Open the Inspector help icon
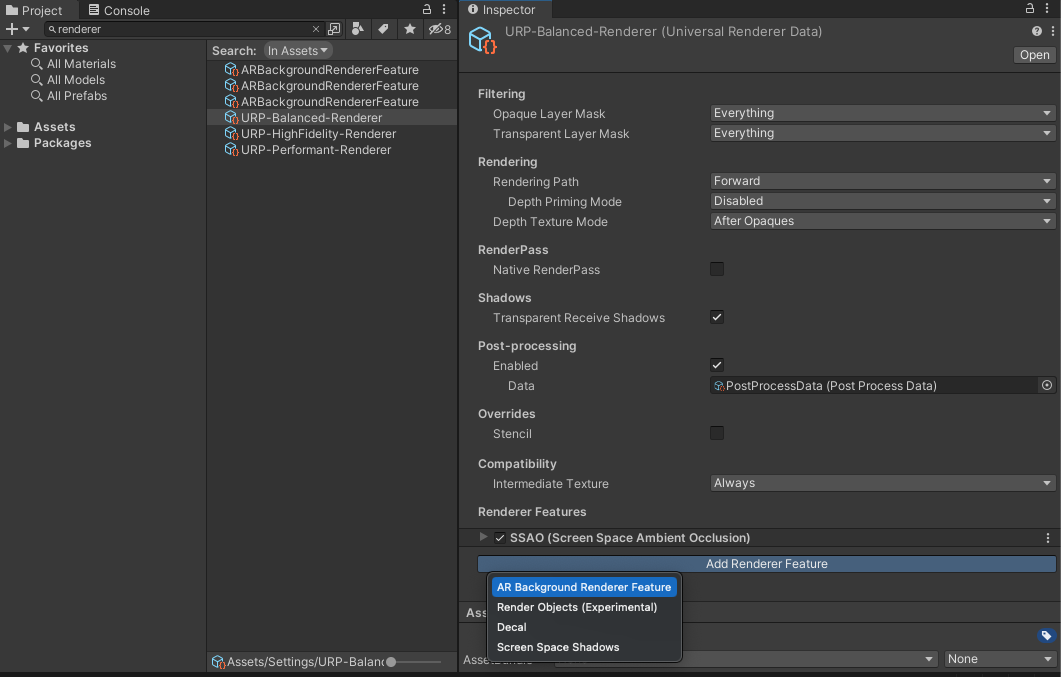This screenshot has width=1061, height=677. (x=1037, y=30)
